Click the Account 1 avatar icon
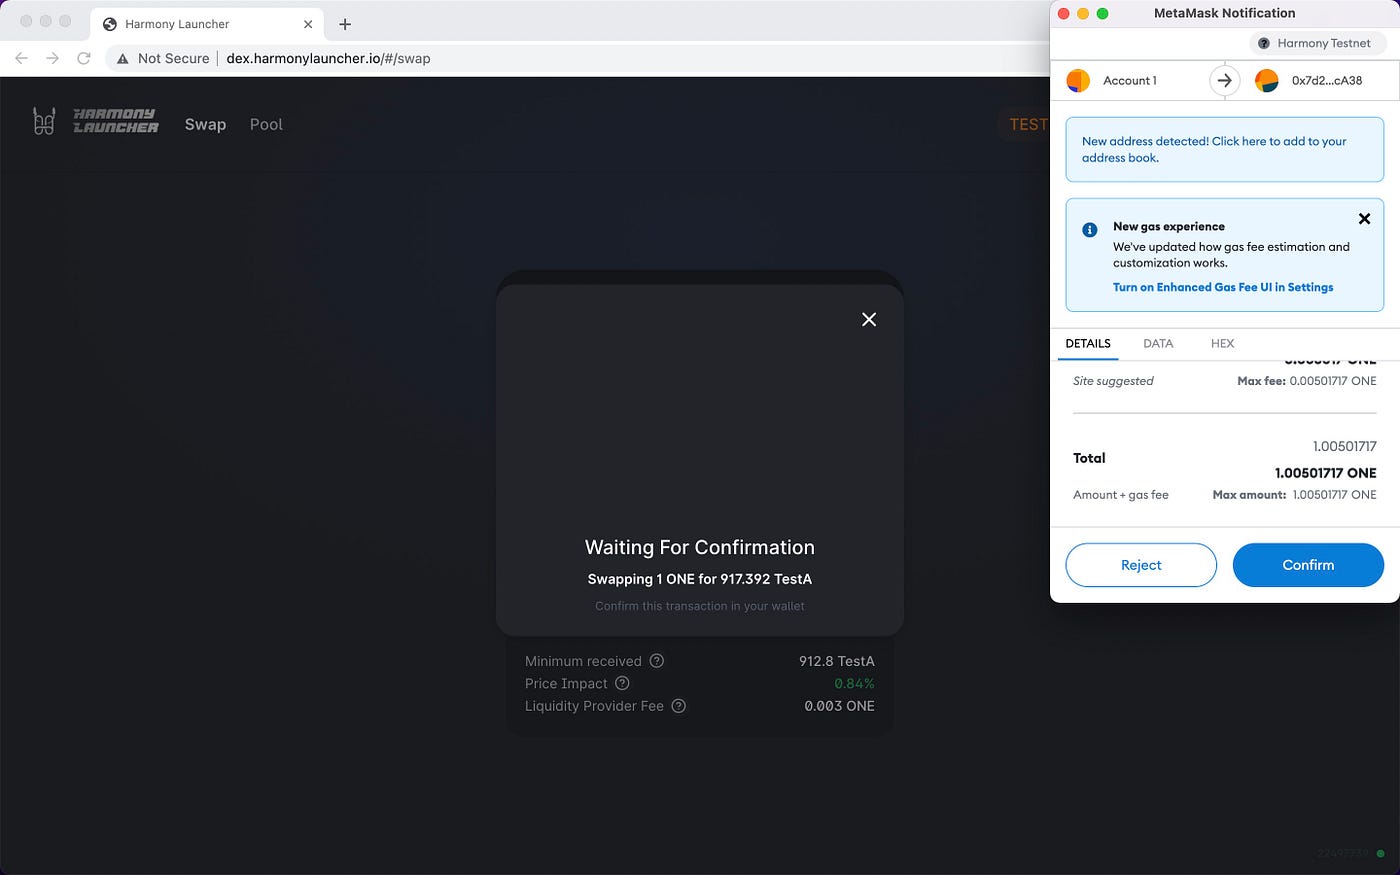Screen dimensions: 1400x875 point(1078,81)
